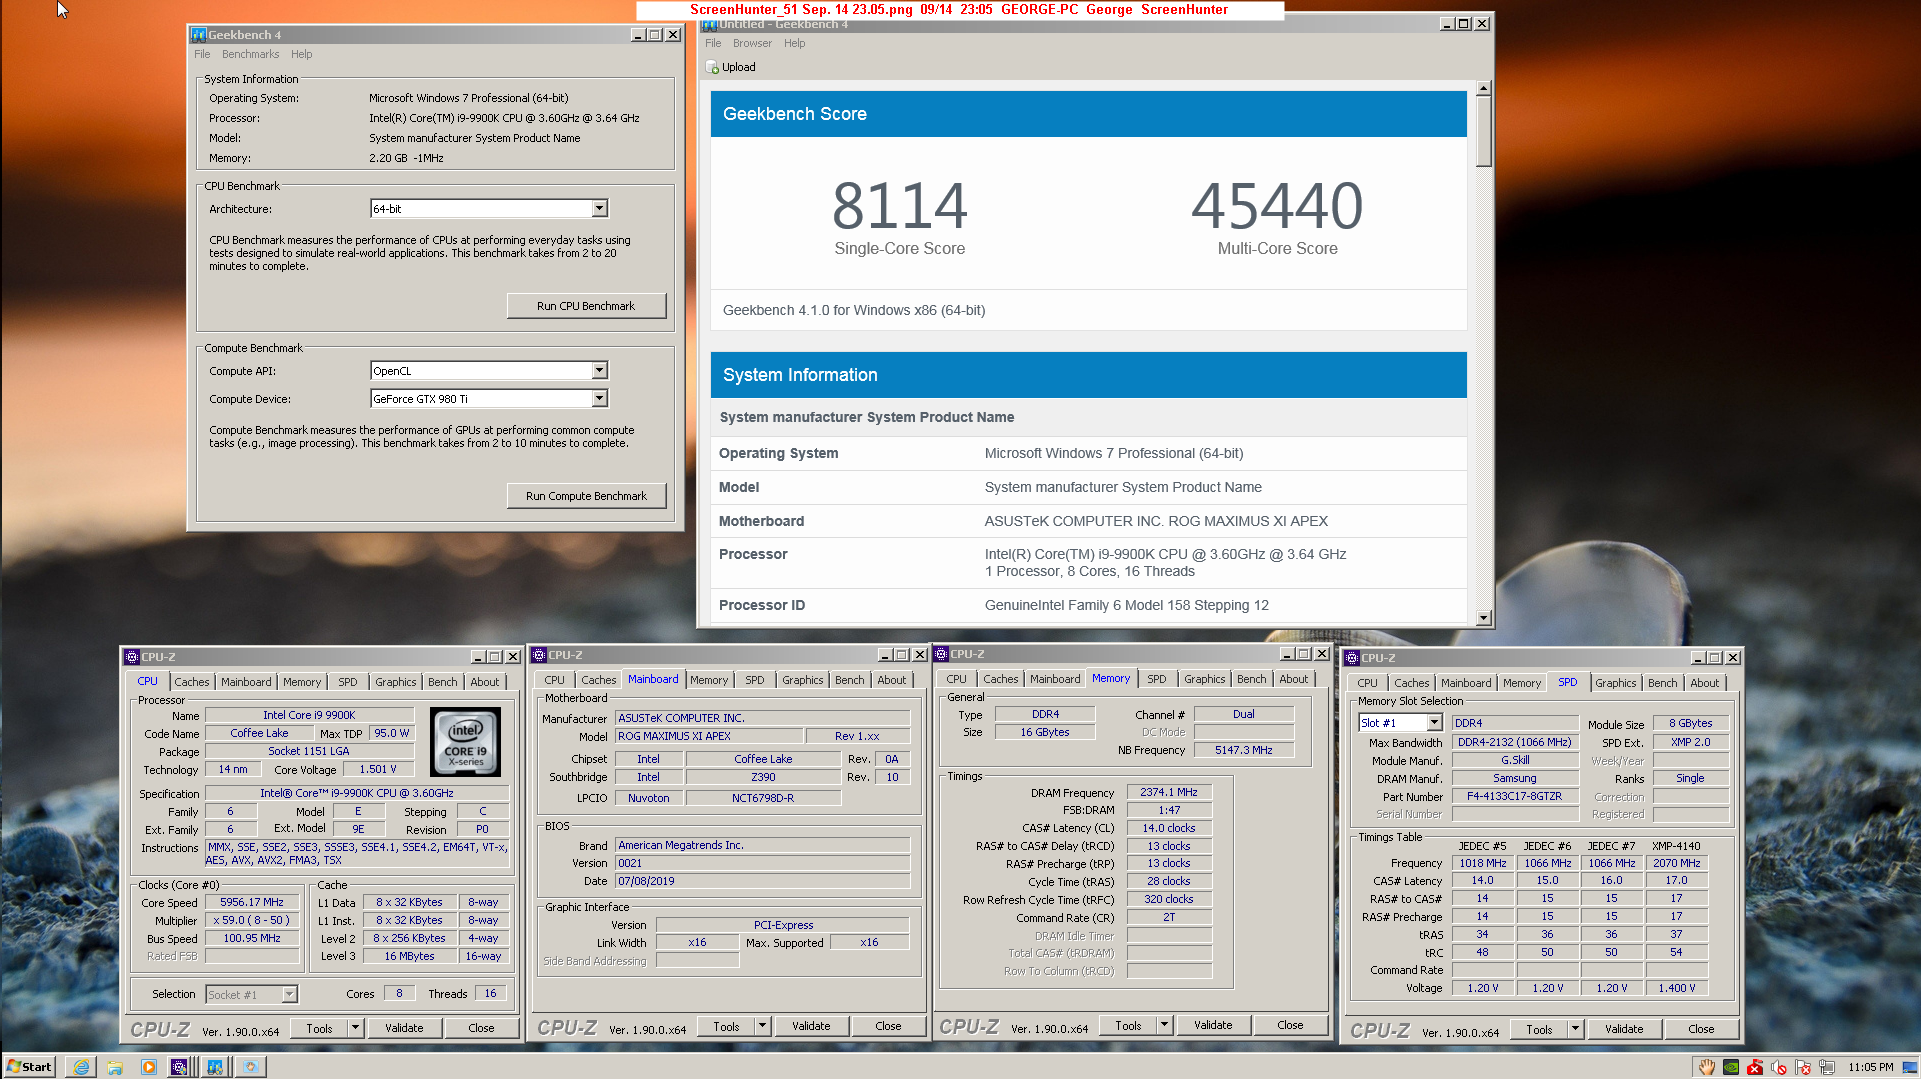Viewport: 1921px width, 1079px height.
Task: Click the SPD window's CPU-Z title icon
Action: click(1352, 658)
